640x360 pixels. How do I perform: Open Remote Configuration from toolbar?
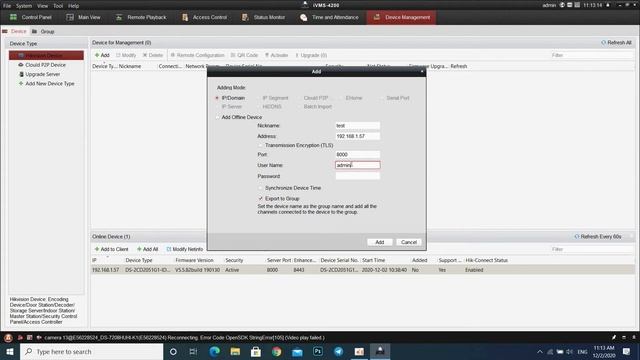[x=198, y=55]
